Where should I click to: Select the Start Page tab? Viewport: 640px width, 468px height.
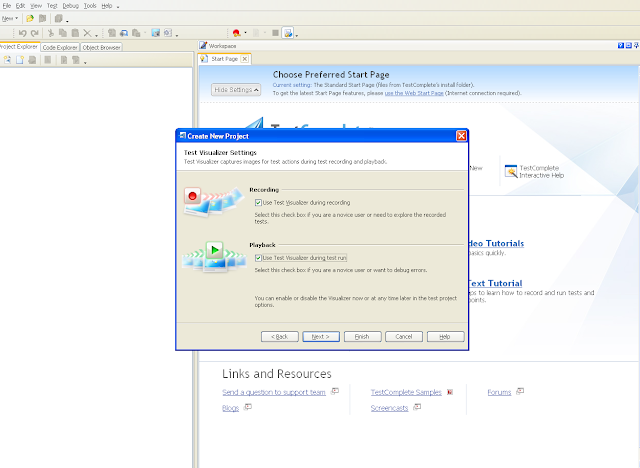pos(224,59)
